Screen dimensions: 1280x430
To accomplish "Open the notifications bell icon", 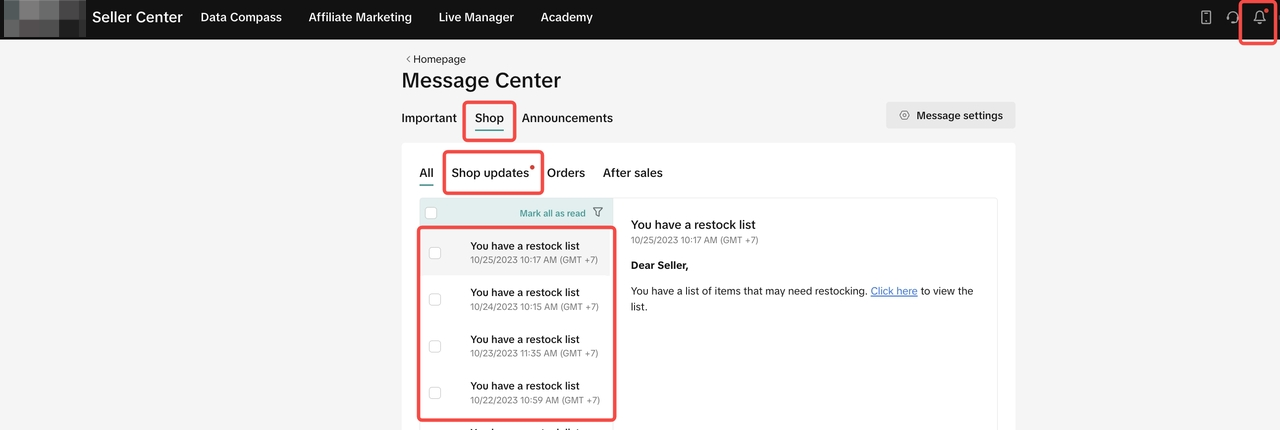I will click(x=1259, y=18).
